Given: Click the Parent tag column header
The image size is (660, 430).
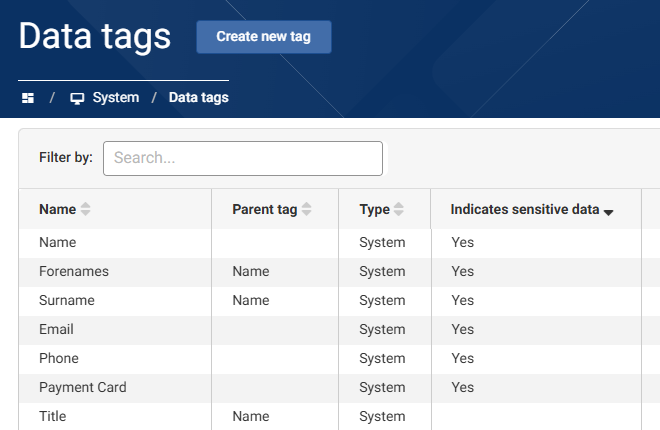Looking at the screenshot, I should point(264,210).
